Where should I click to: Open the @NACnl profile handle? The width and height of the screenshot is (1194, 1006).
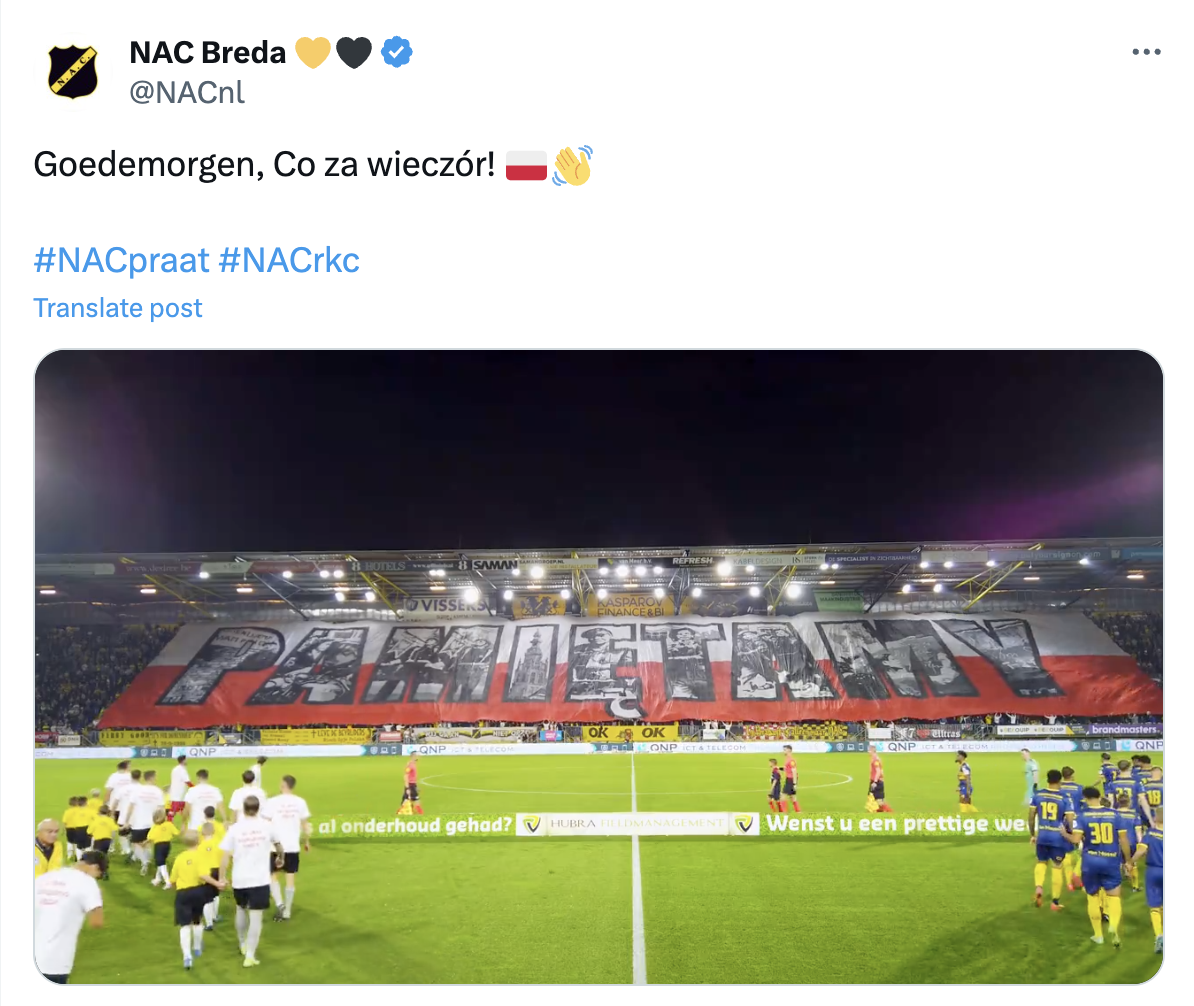click(188, 94)
